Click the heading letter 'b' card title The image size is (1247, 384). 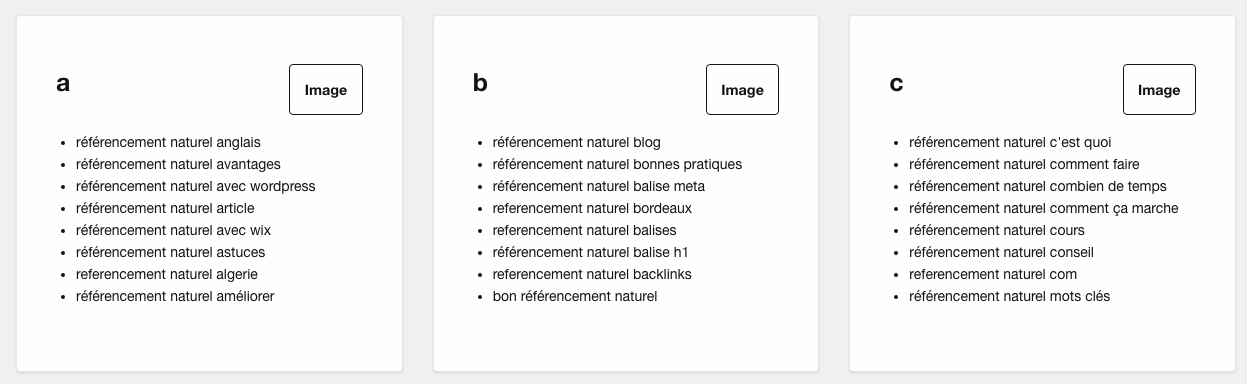pyautogui.click(x=480, y=83)
